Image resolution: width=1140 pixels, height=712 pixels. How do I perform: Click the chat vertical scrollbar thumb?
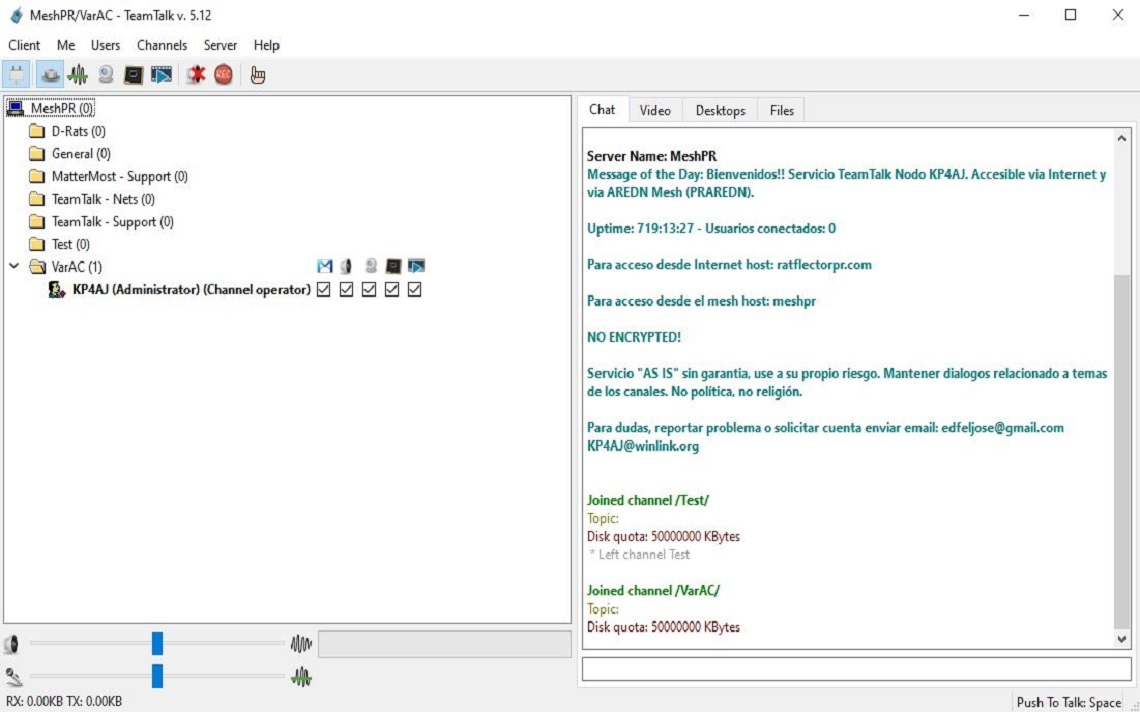click(1122, 452)
